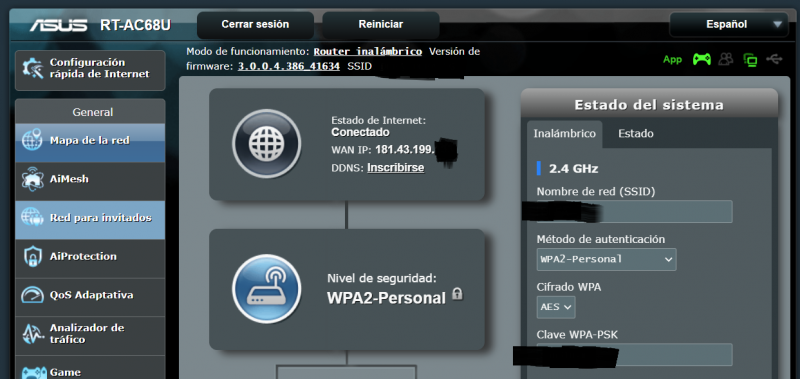The height and width of the screenshot is (379, 800).
Task: Click the Analizador de tráfico icon
Action: [32, 334]
